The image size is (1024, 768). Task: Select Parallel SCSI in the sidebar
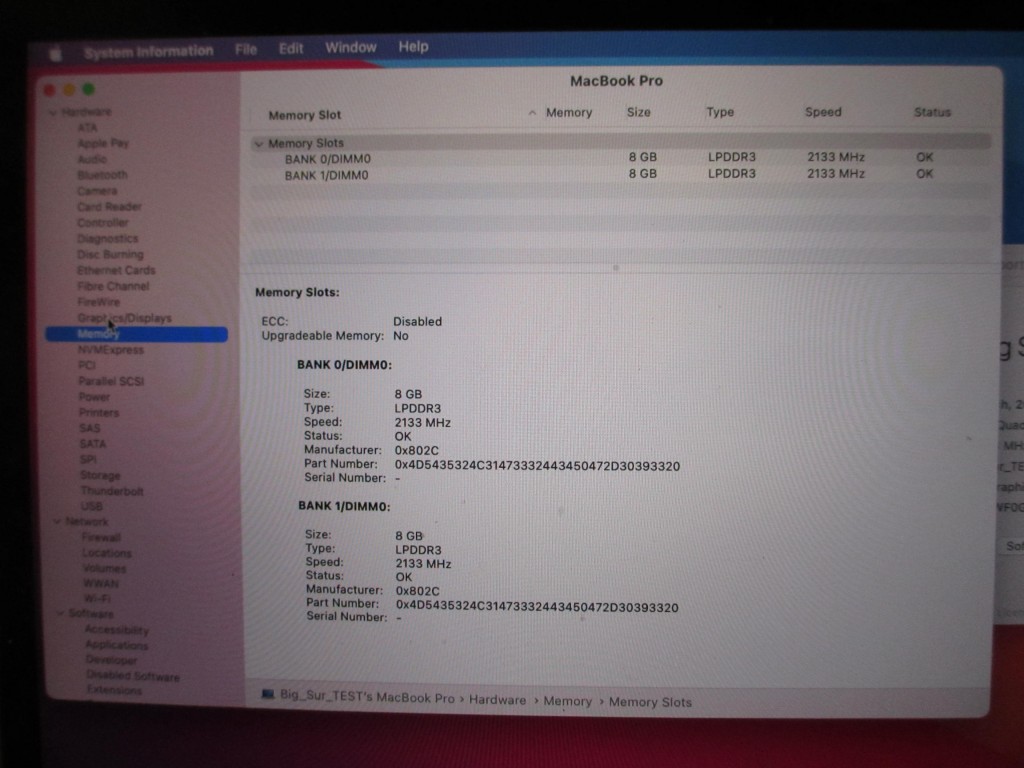tap(111, 381)
